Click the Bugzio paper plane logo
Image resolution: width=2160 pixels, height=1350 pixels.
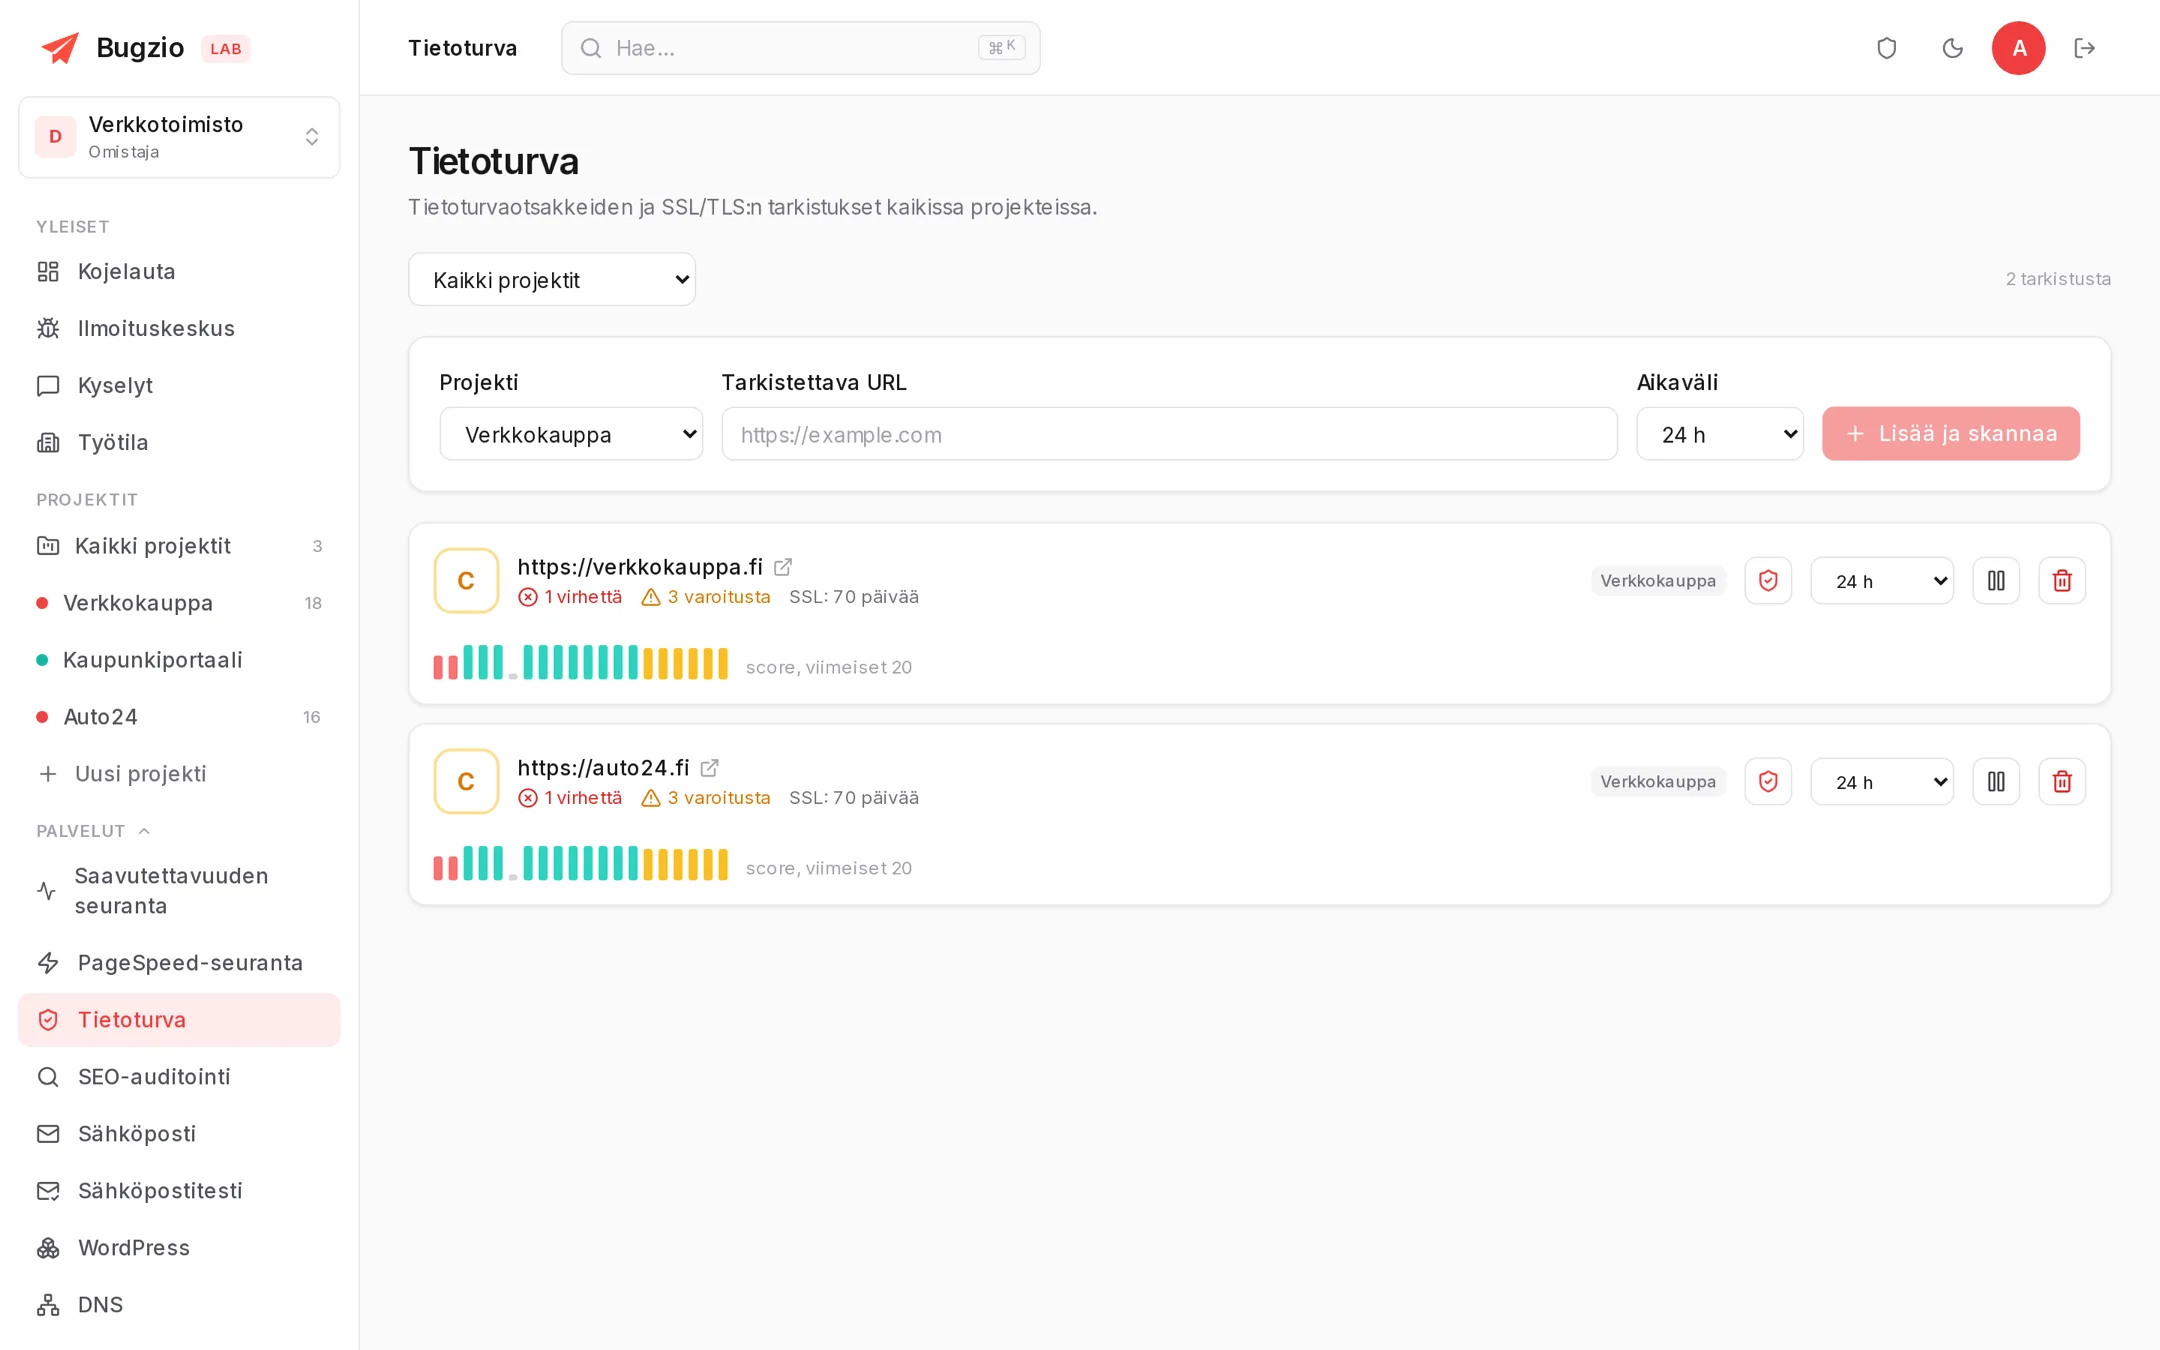(x=60, y=48)
